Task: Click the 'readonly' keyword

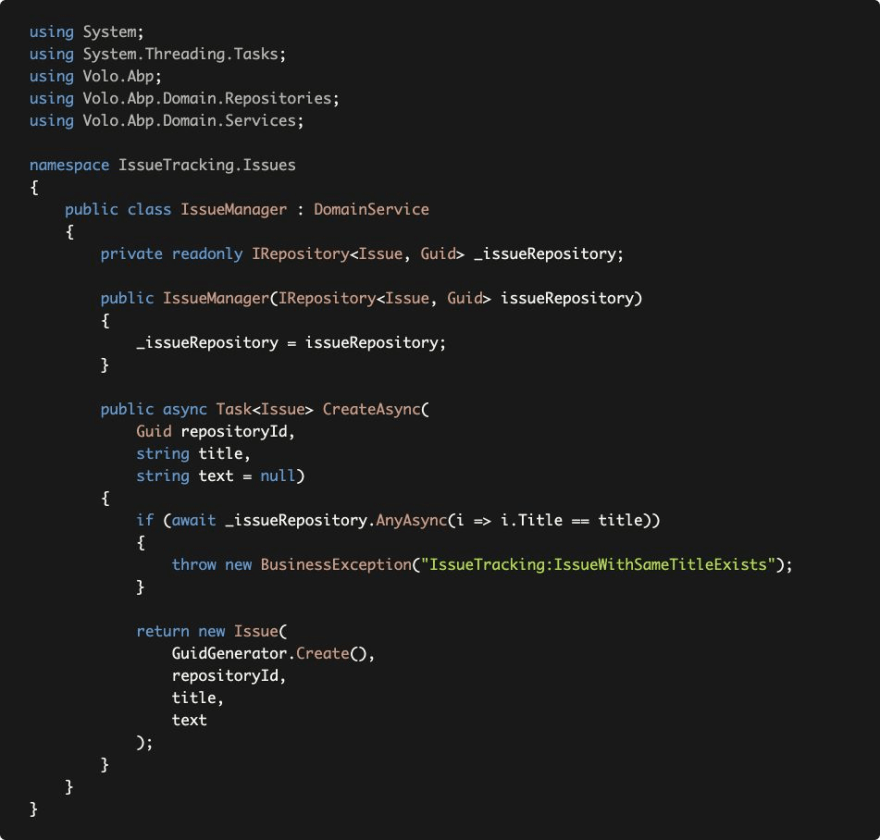Action: (x=207, y=254)
